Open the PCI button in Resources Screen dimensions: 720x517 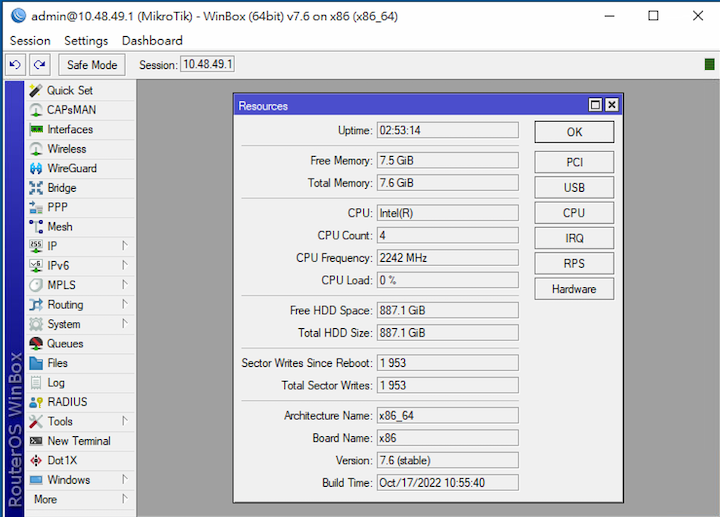[x=574, y=162]
